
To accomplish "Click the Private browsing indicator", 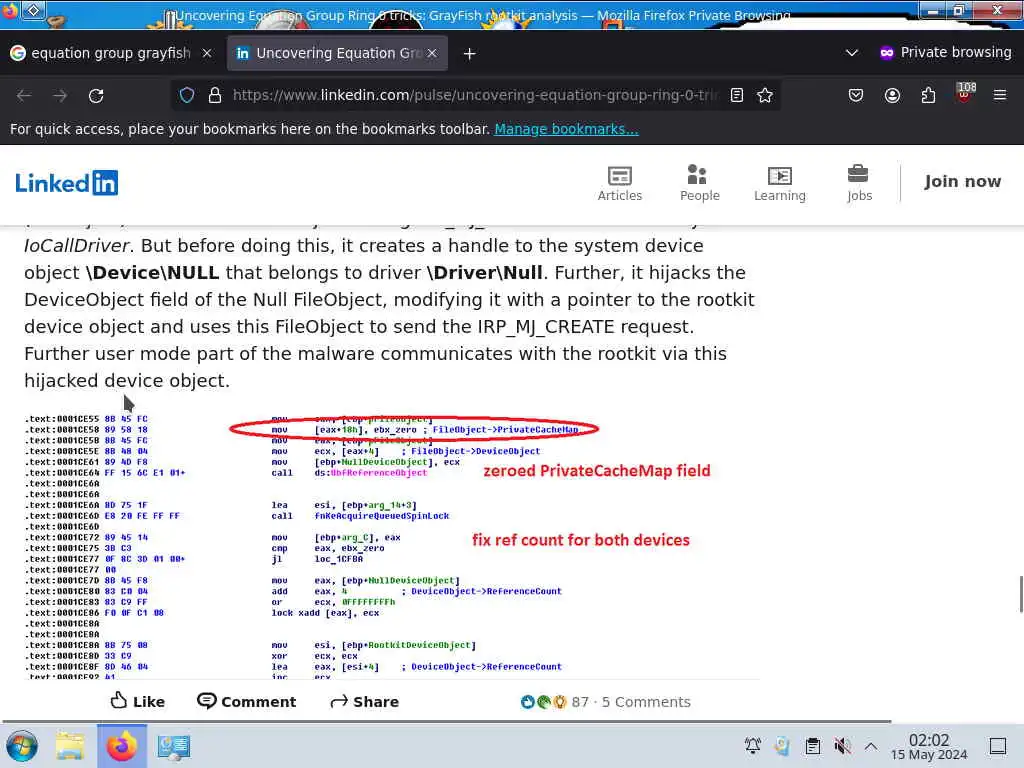I will click(945, 53).
